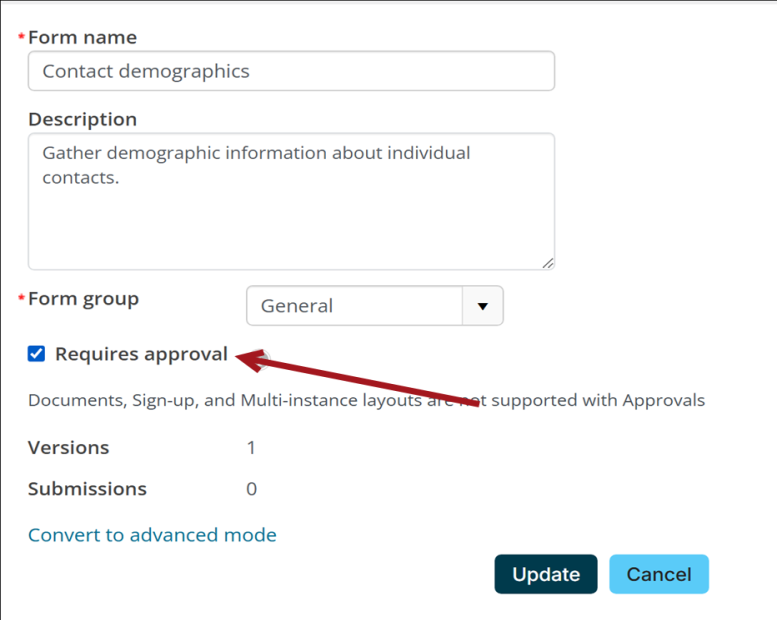
Task: Click the Requires approval label text
Action: (141, 354)
